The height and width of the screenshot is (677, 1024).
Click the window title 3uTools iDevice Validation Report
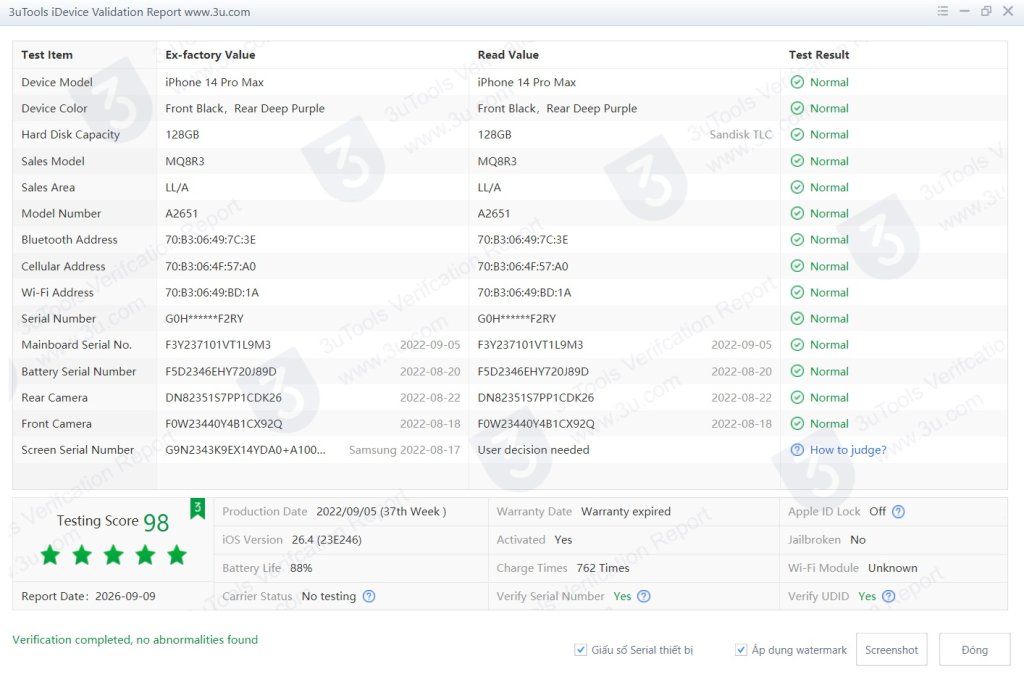click(x=129, y=12)
